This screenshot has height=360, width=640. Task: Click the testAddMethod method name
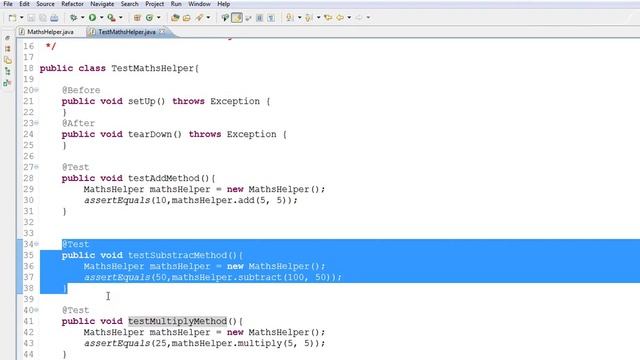coord(164,178)
